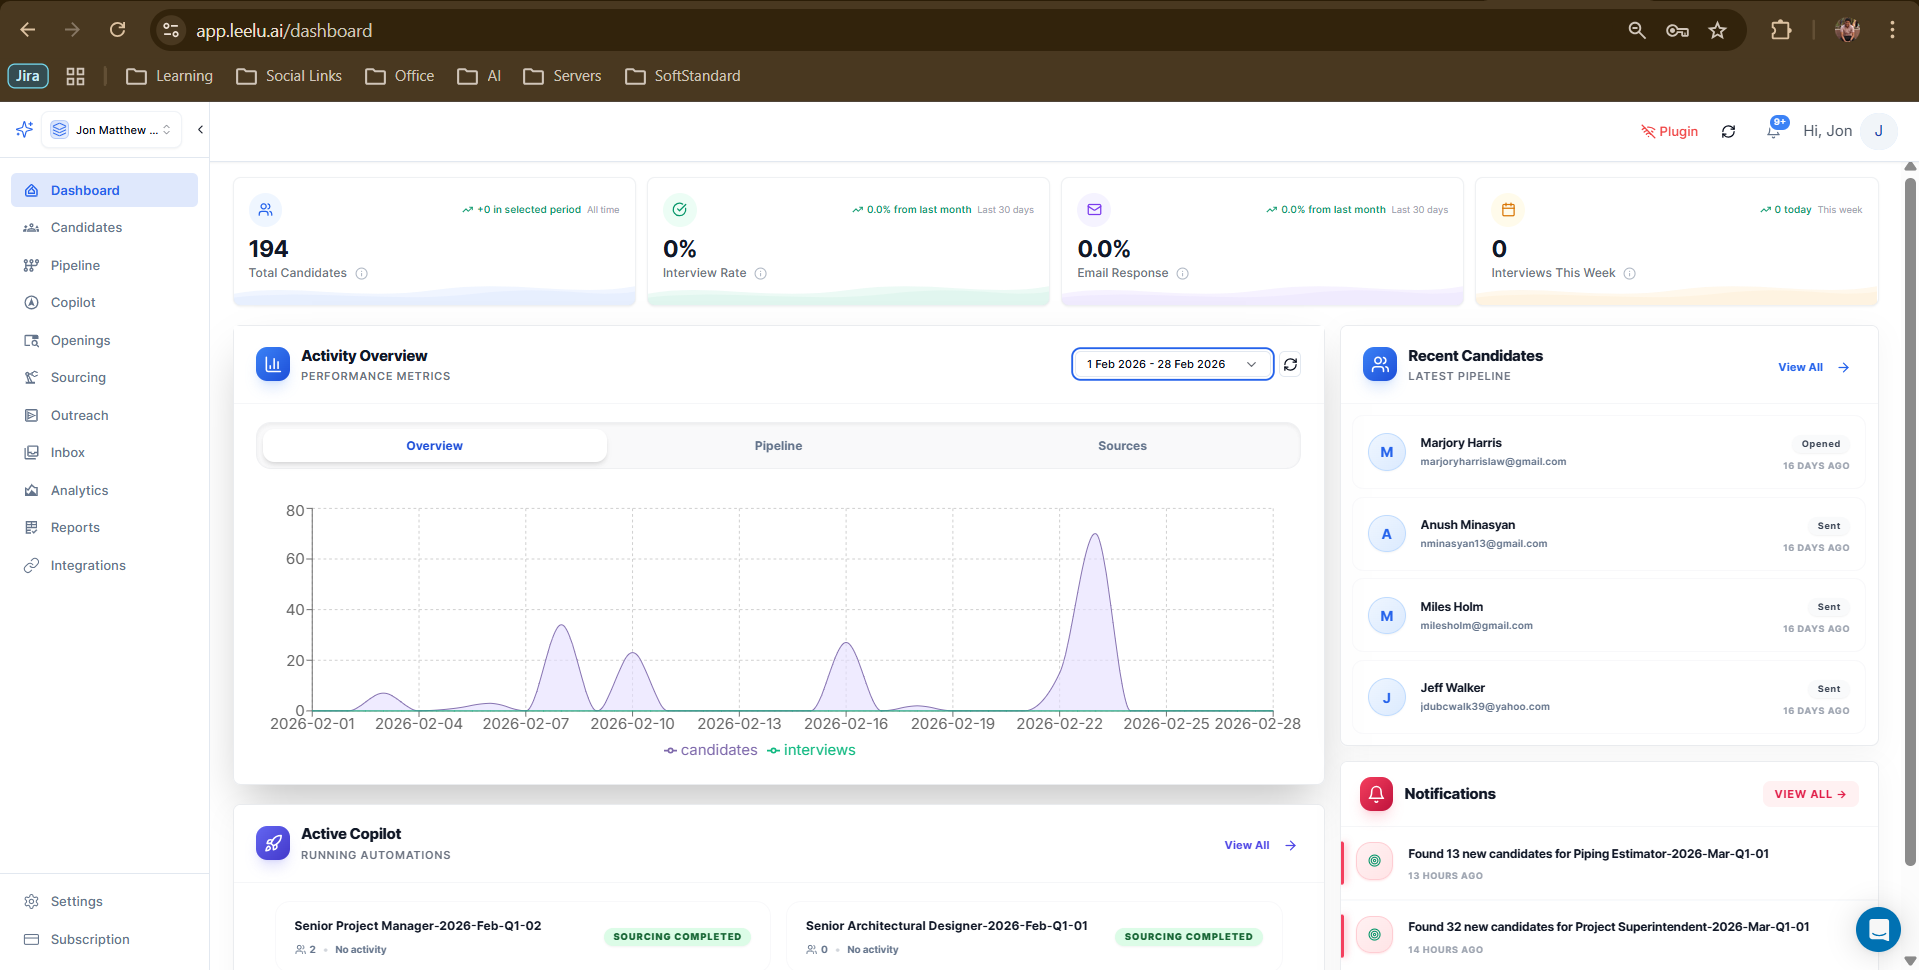The width and height of the screenshot is (1919, 970).
Task: Toggle candidates series in chart legend
Action: (x=711, y=750)
